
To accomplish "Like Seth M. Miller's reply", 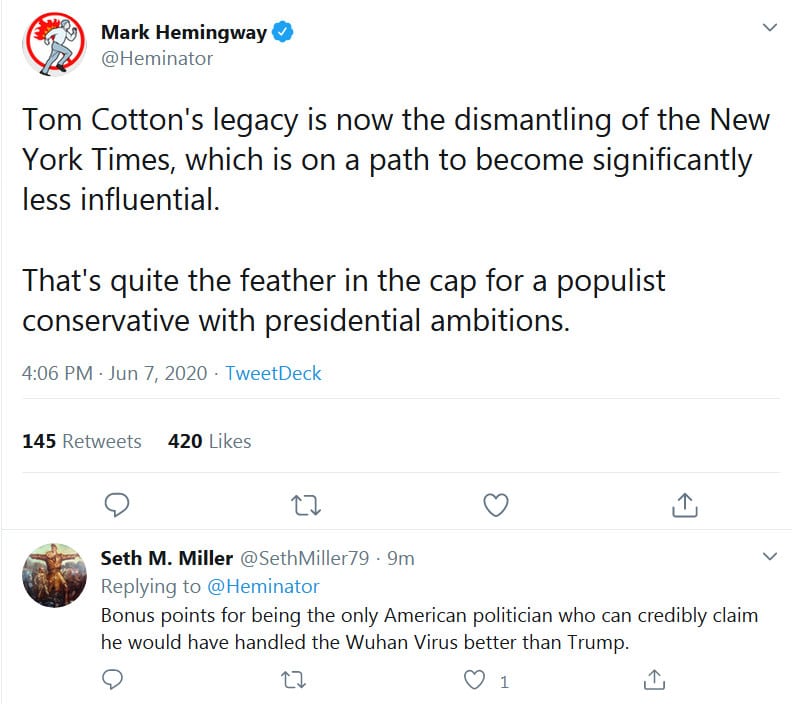I will click(x=475, y=680).
